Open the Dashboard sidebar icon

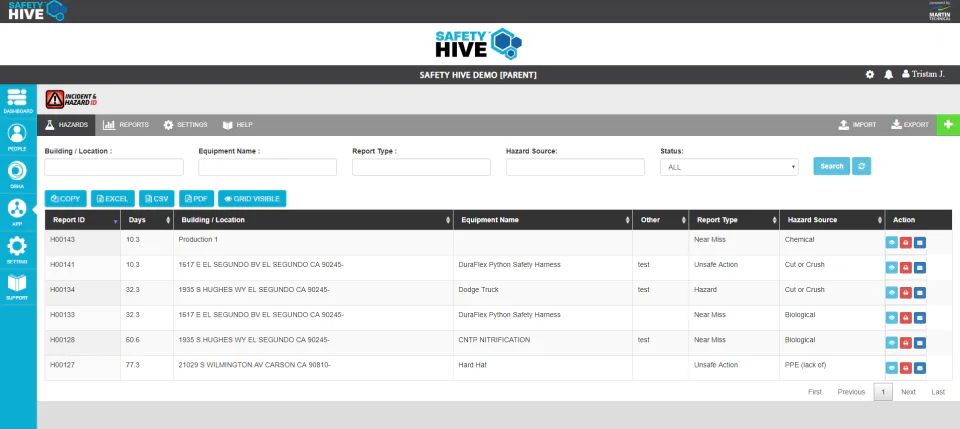[18, 101]
